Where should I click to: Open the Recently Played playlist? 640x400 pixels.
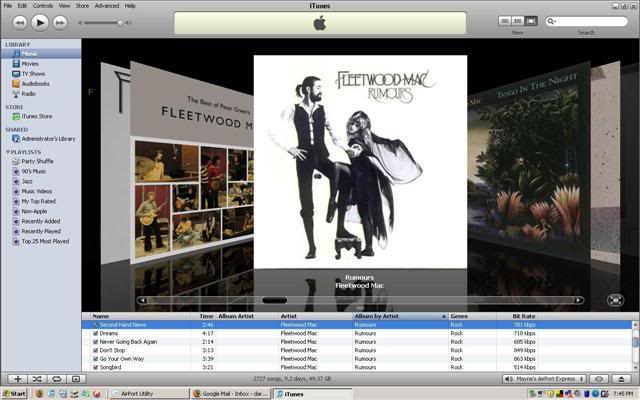point(41,231)
